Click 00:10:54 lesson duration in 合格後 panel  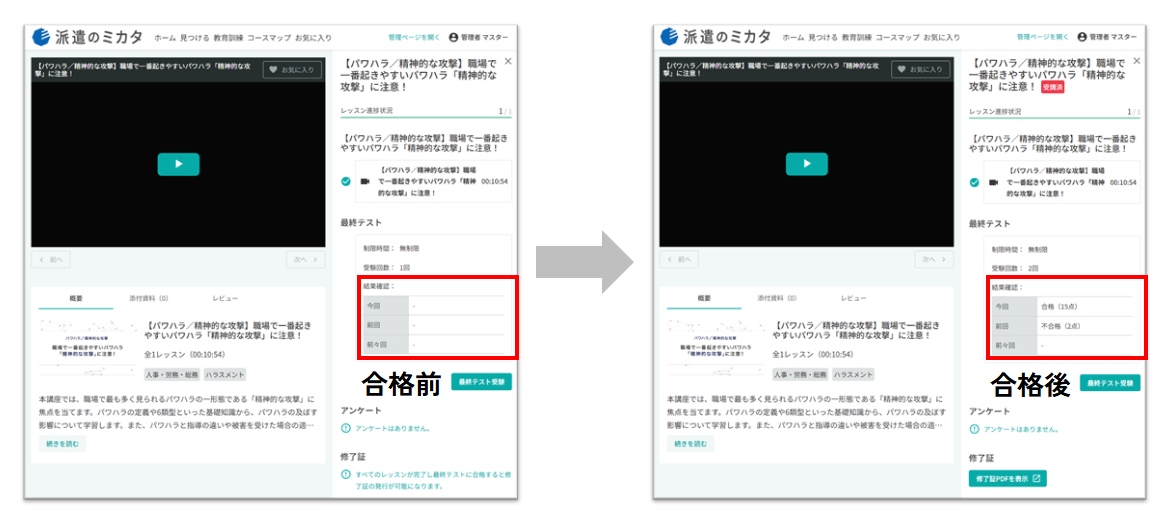click(1123, 182)
